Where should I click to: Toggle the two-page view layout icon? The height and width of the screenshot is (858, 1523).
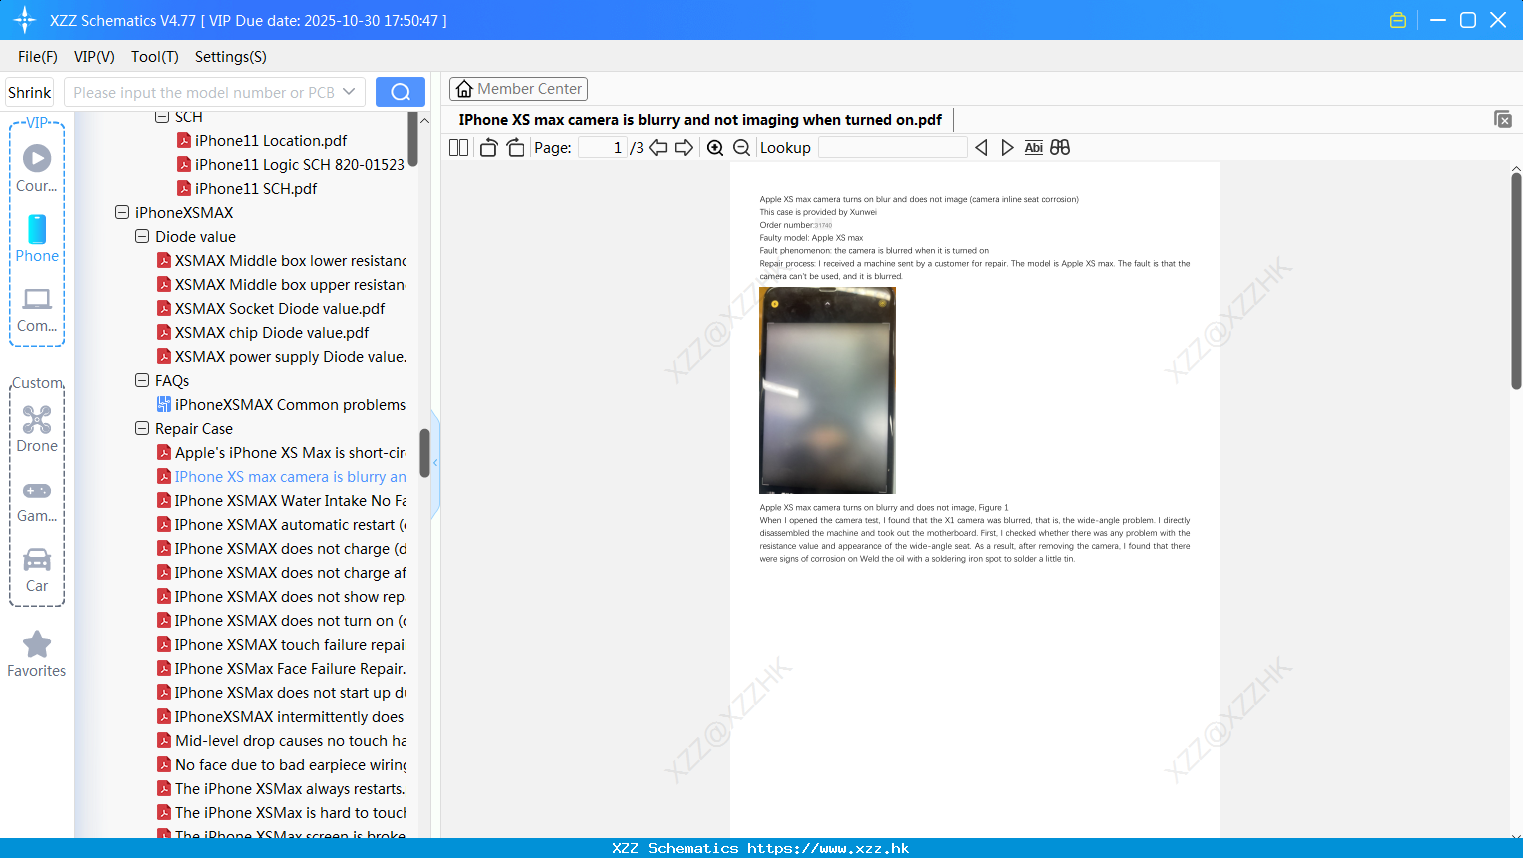tap(458, 148)
